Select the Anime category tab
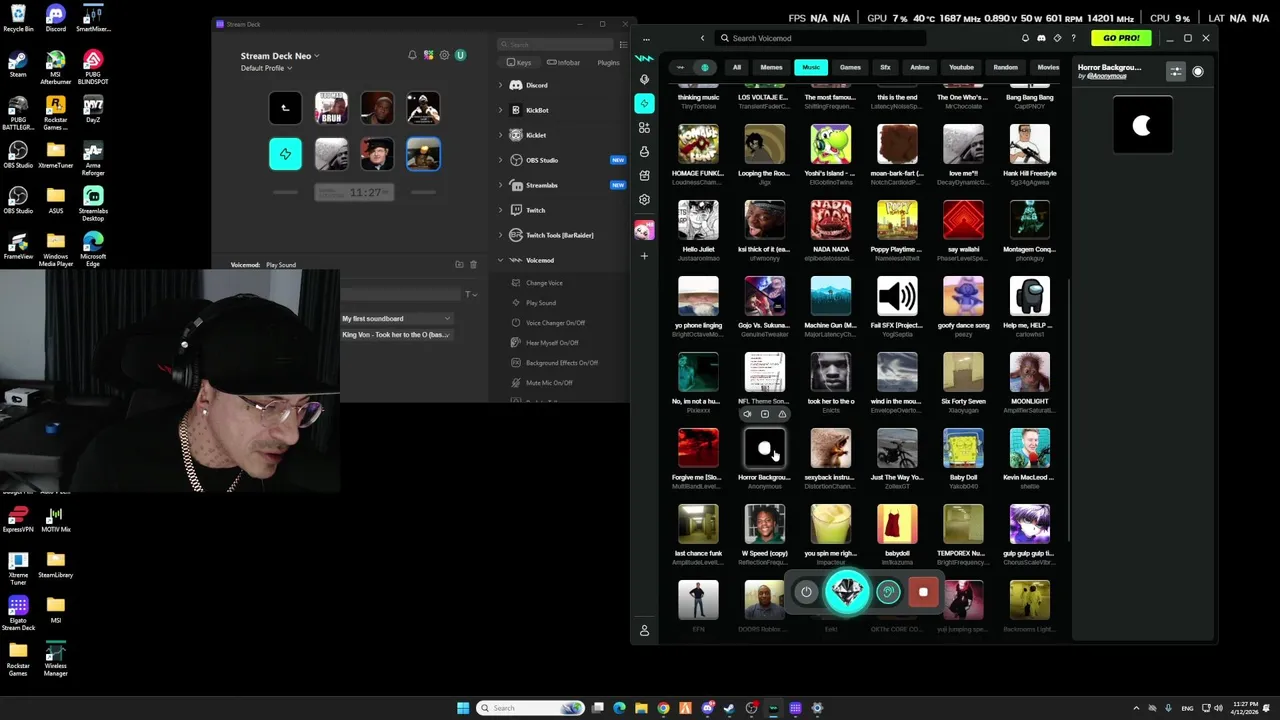 [919, 68]
